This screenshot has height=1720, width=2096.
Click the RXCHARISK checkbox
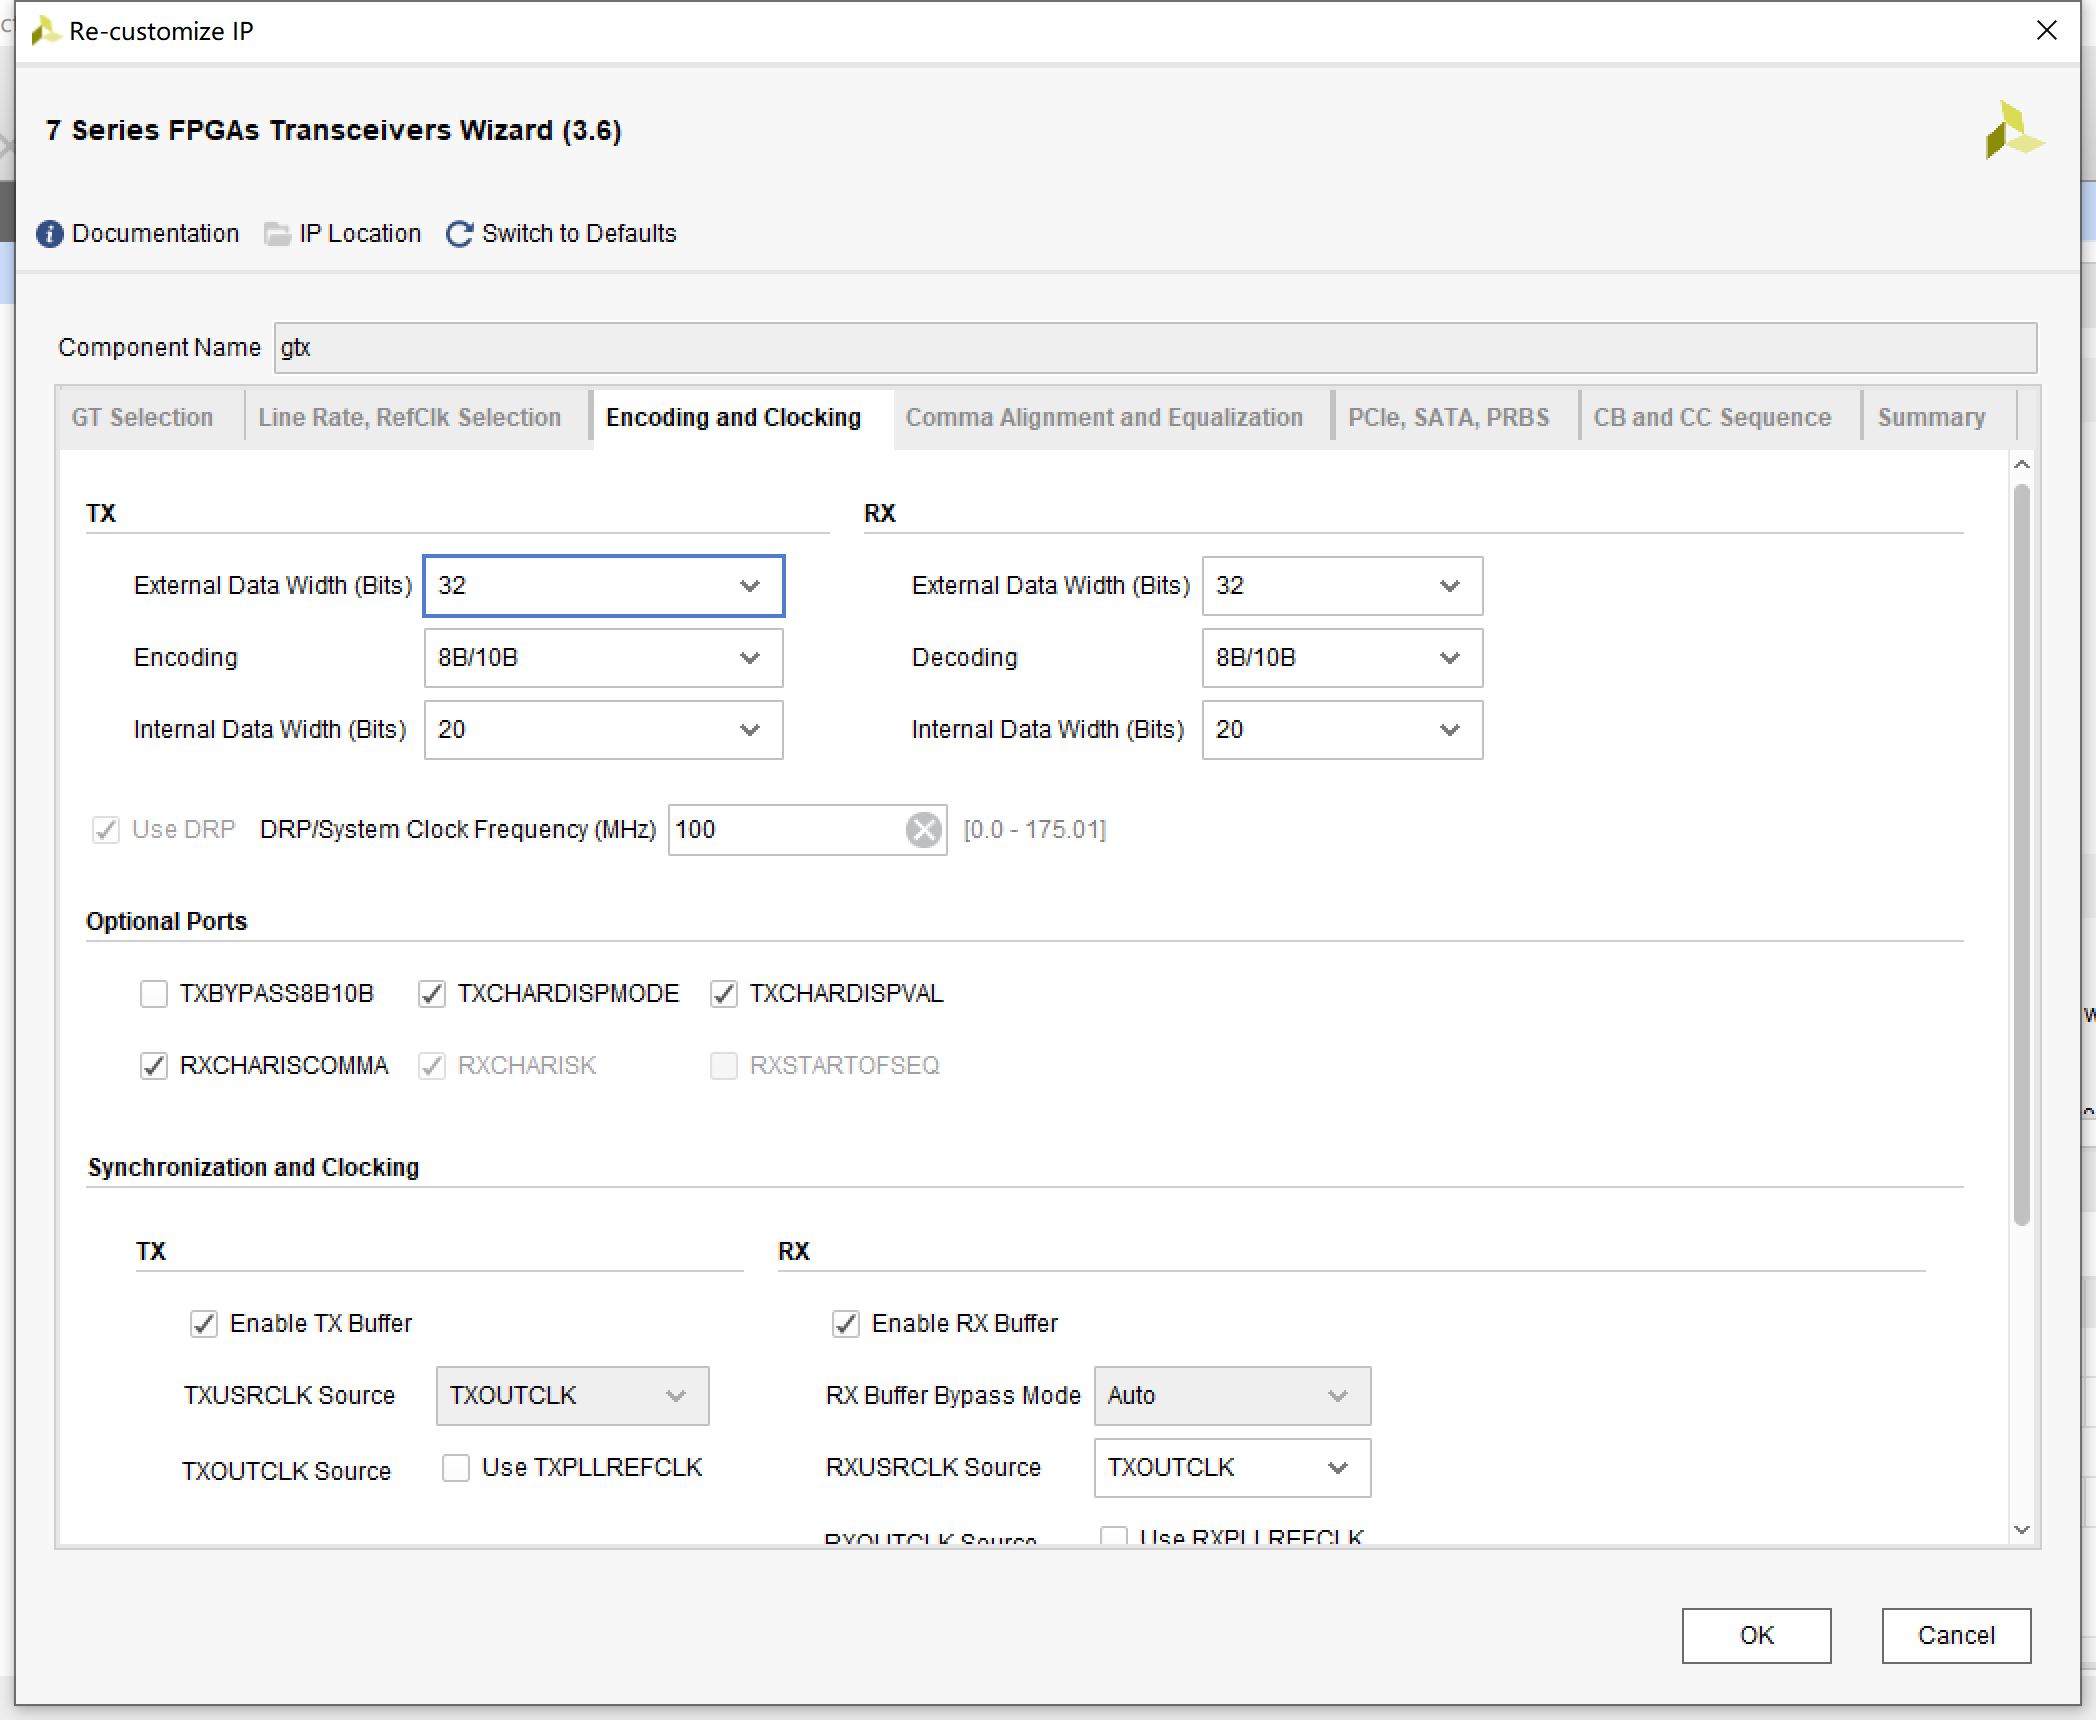click(432, 1066)
